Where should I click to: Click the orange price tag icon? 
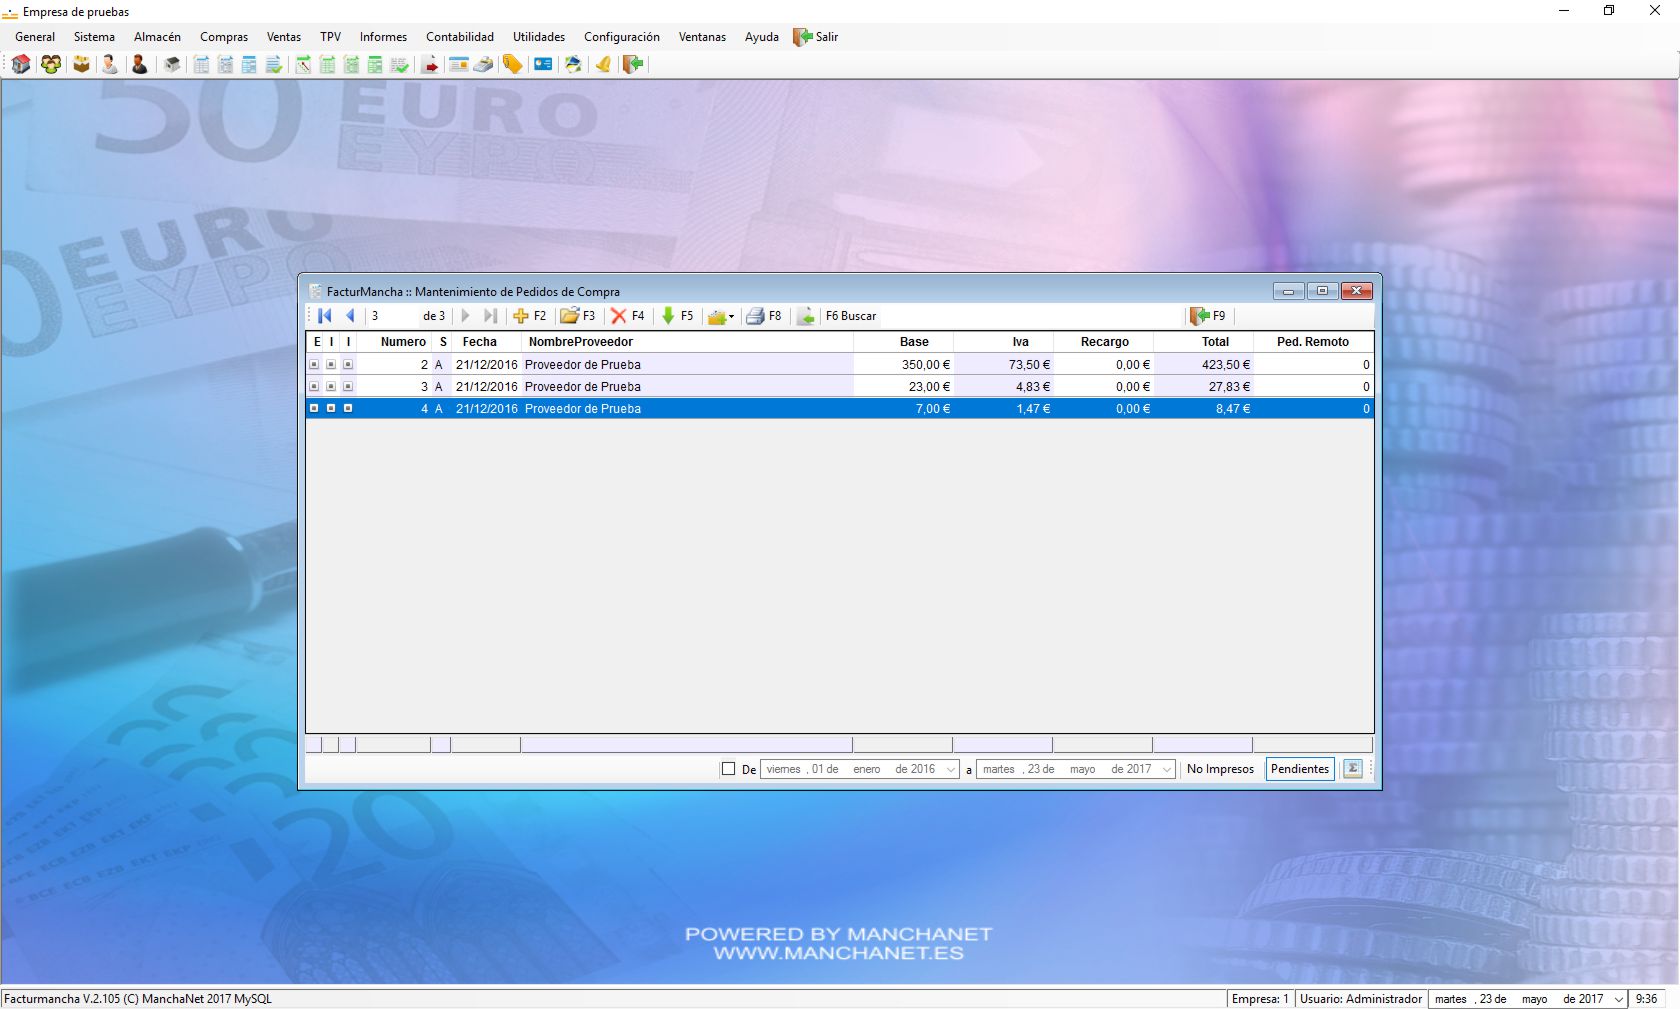click(512, 65)
